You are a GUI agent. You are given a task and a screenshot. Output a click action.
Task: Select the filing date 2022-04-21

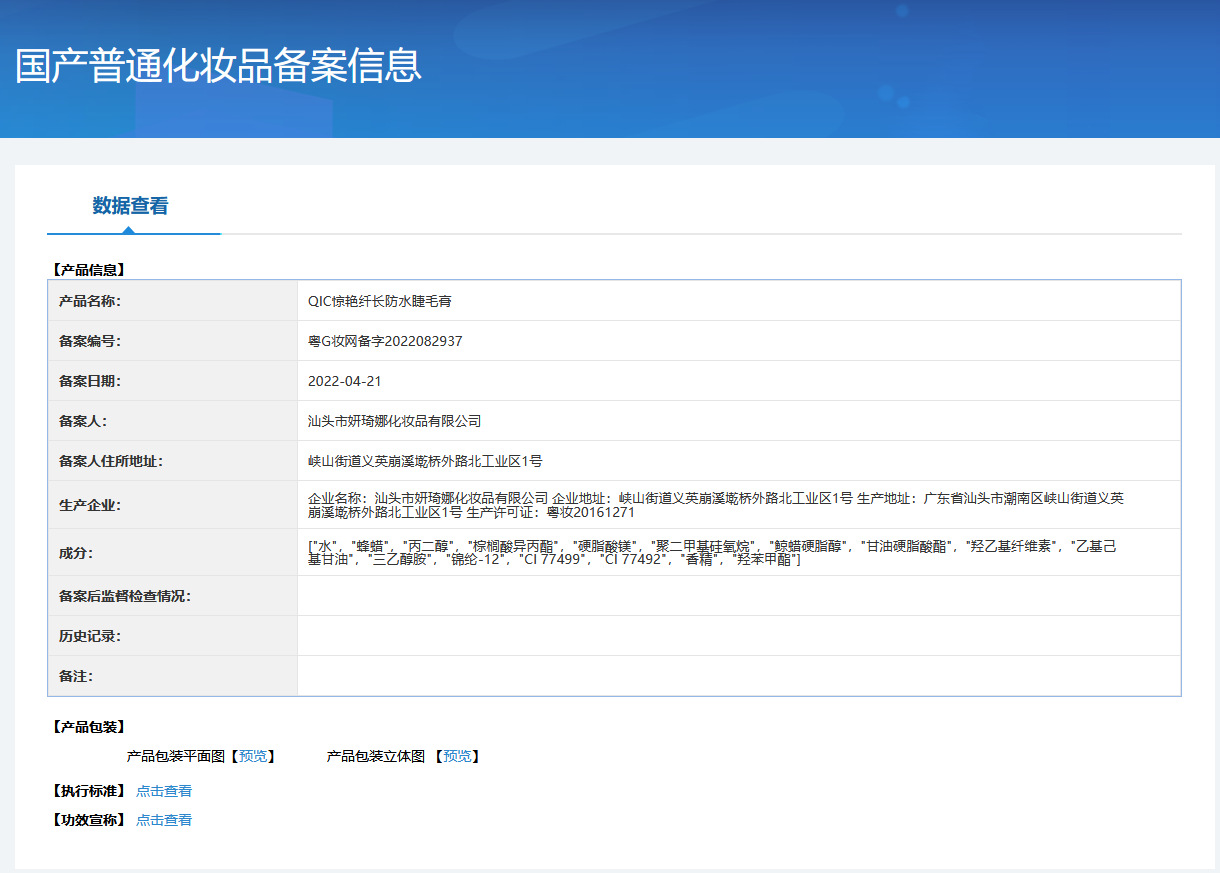coord(344,381)
